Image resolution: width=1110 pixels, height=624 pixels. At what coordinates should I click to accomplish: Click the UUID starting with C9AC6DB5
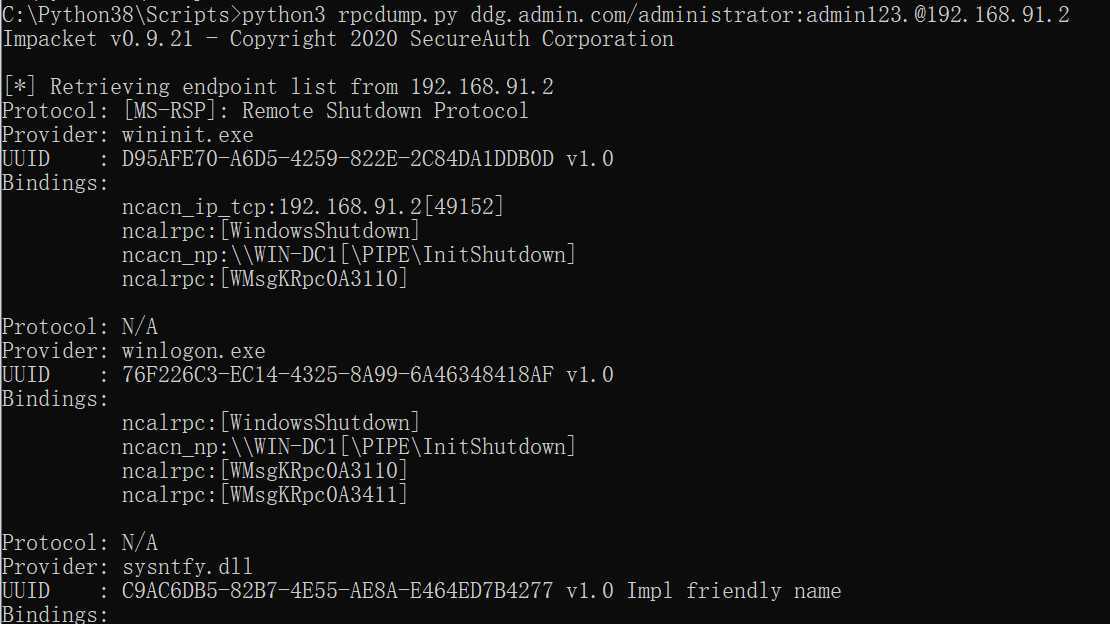337,591
